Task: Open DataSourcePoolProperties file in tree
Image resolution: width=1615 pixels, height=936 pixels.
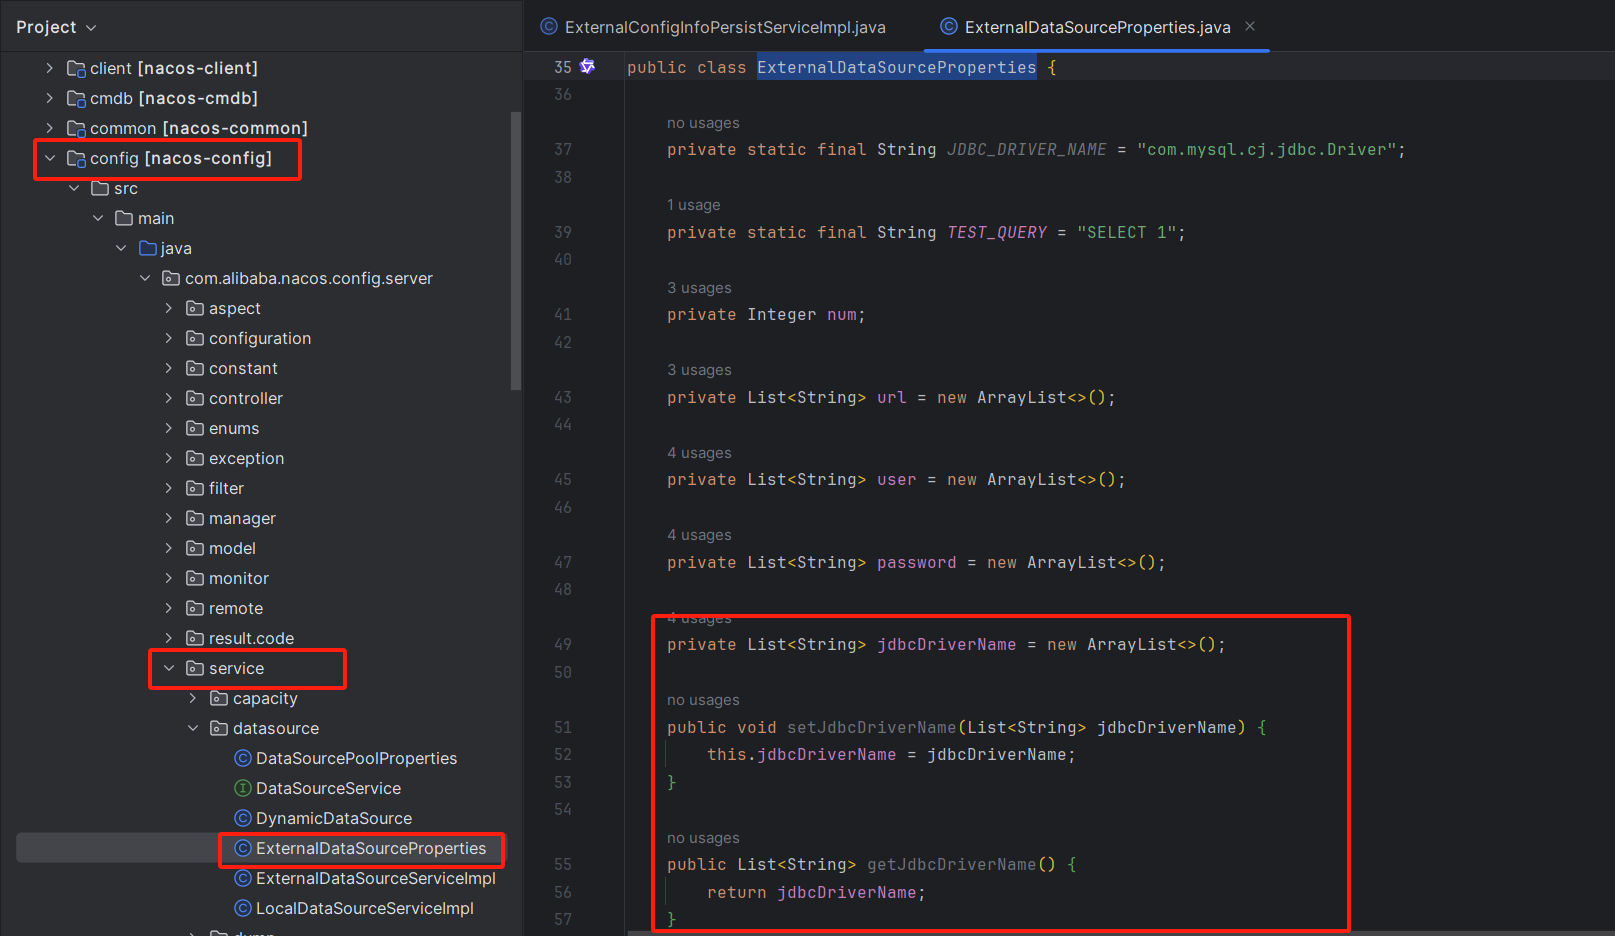Action: tap(356, 758)
